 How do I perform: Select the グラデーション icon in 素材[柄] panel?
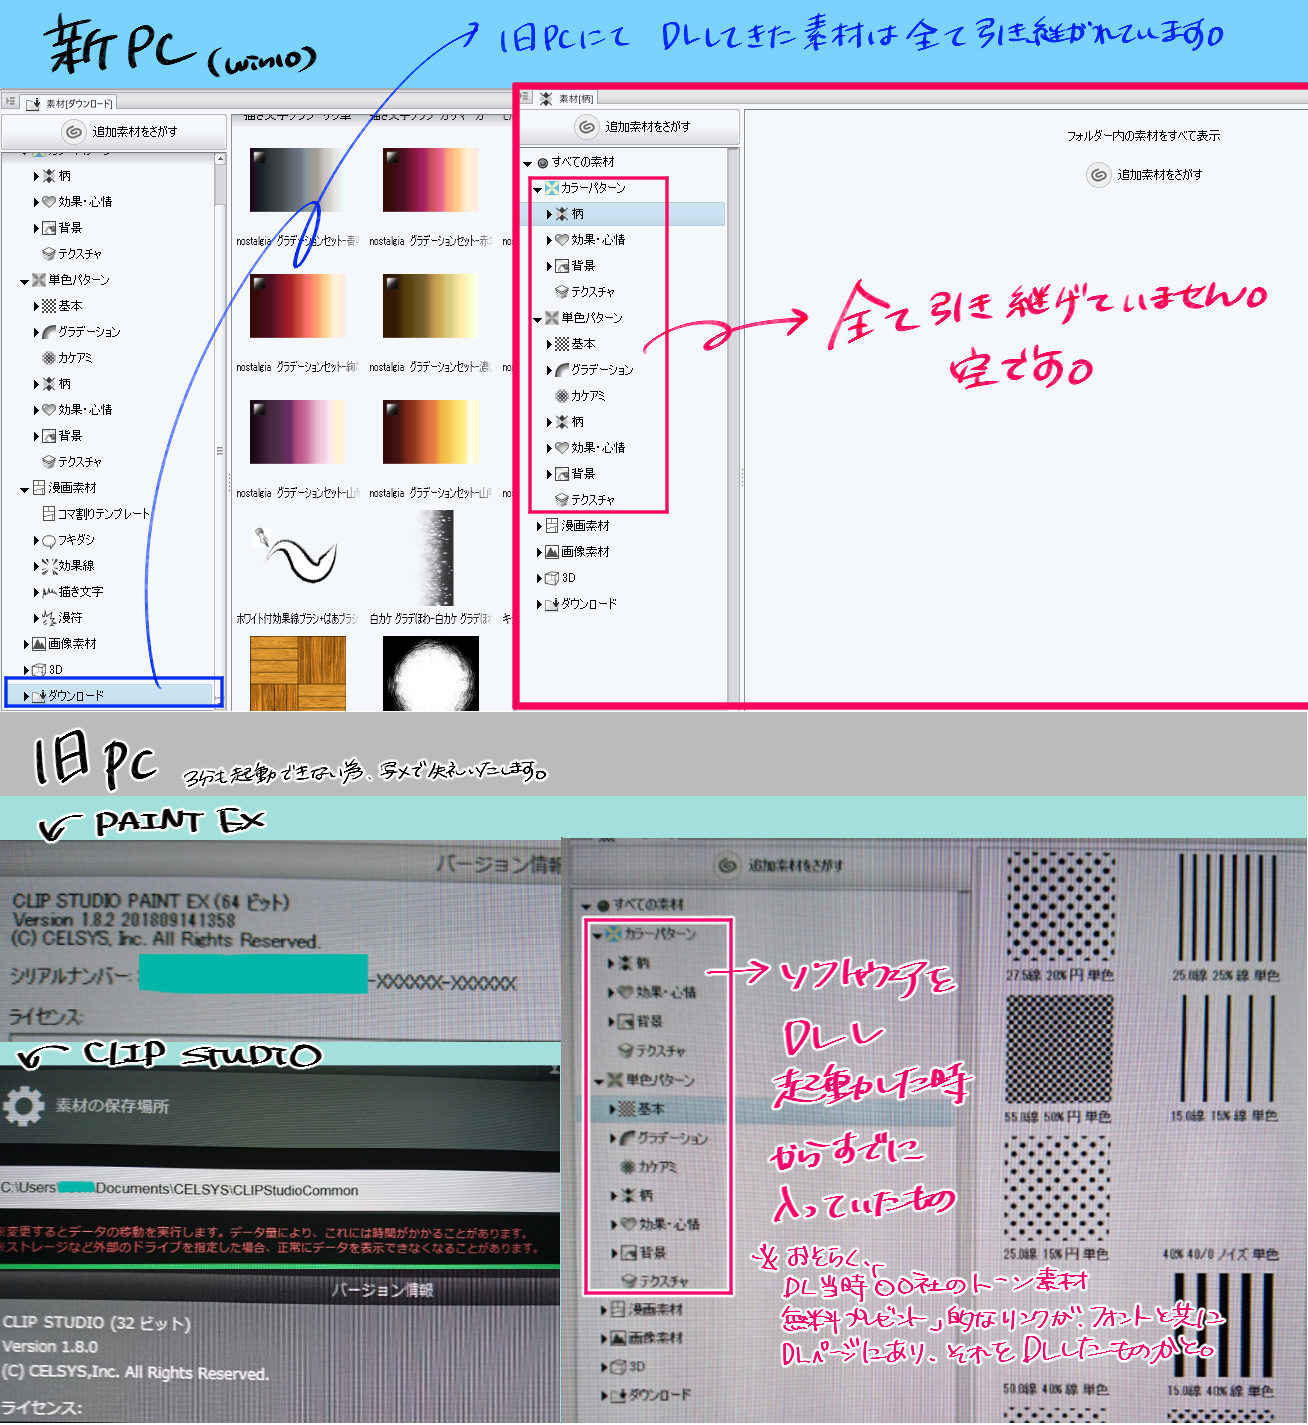562,370
